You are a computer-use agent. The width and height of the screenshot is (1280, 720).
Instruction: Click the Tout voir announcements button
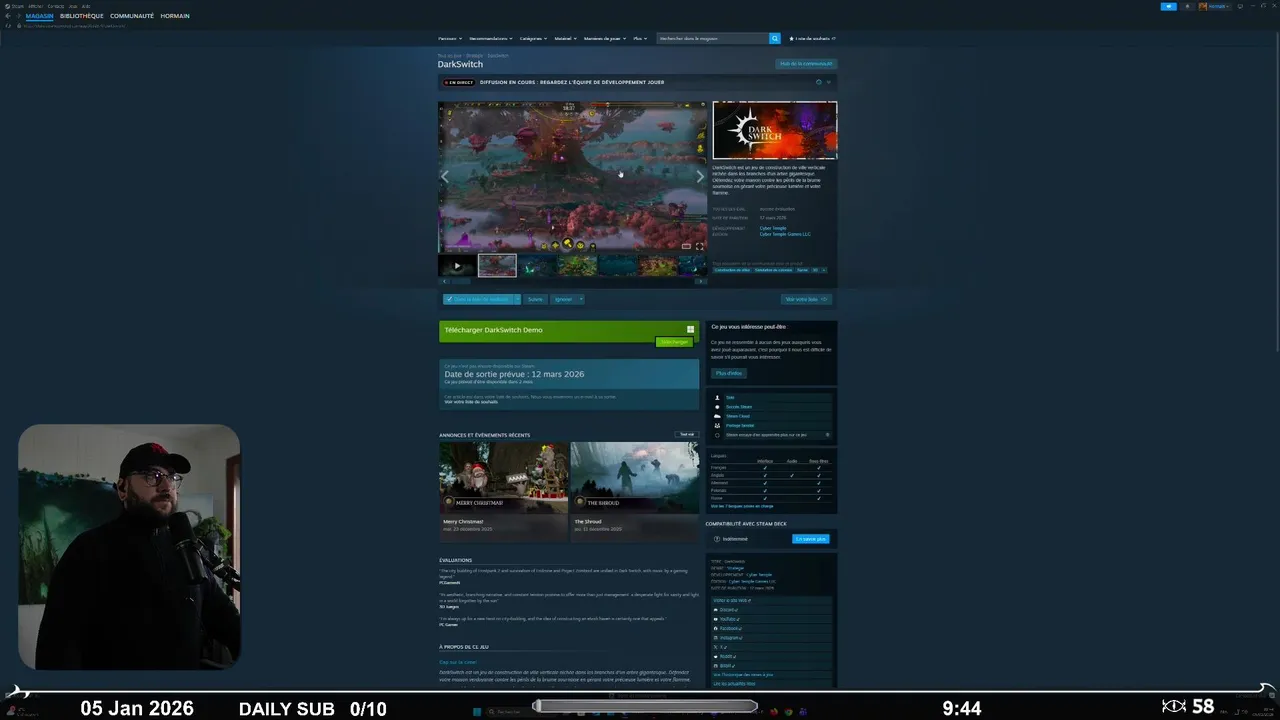point(686,435)
